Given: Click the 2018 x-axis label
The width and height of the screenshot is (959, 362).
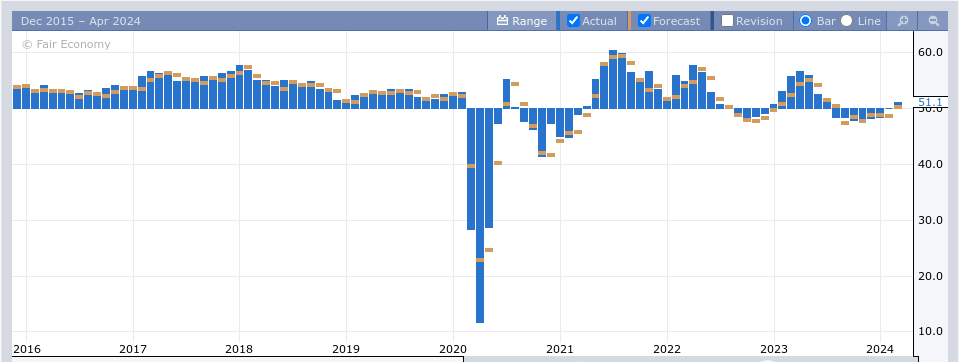Looking at the screenshot, I should tap(239, 349).
